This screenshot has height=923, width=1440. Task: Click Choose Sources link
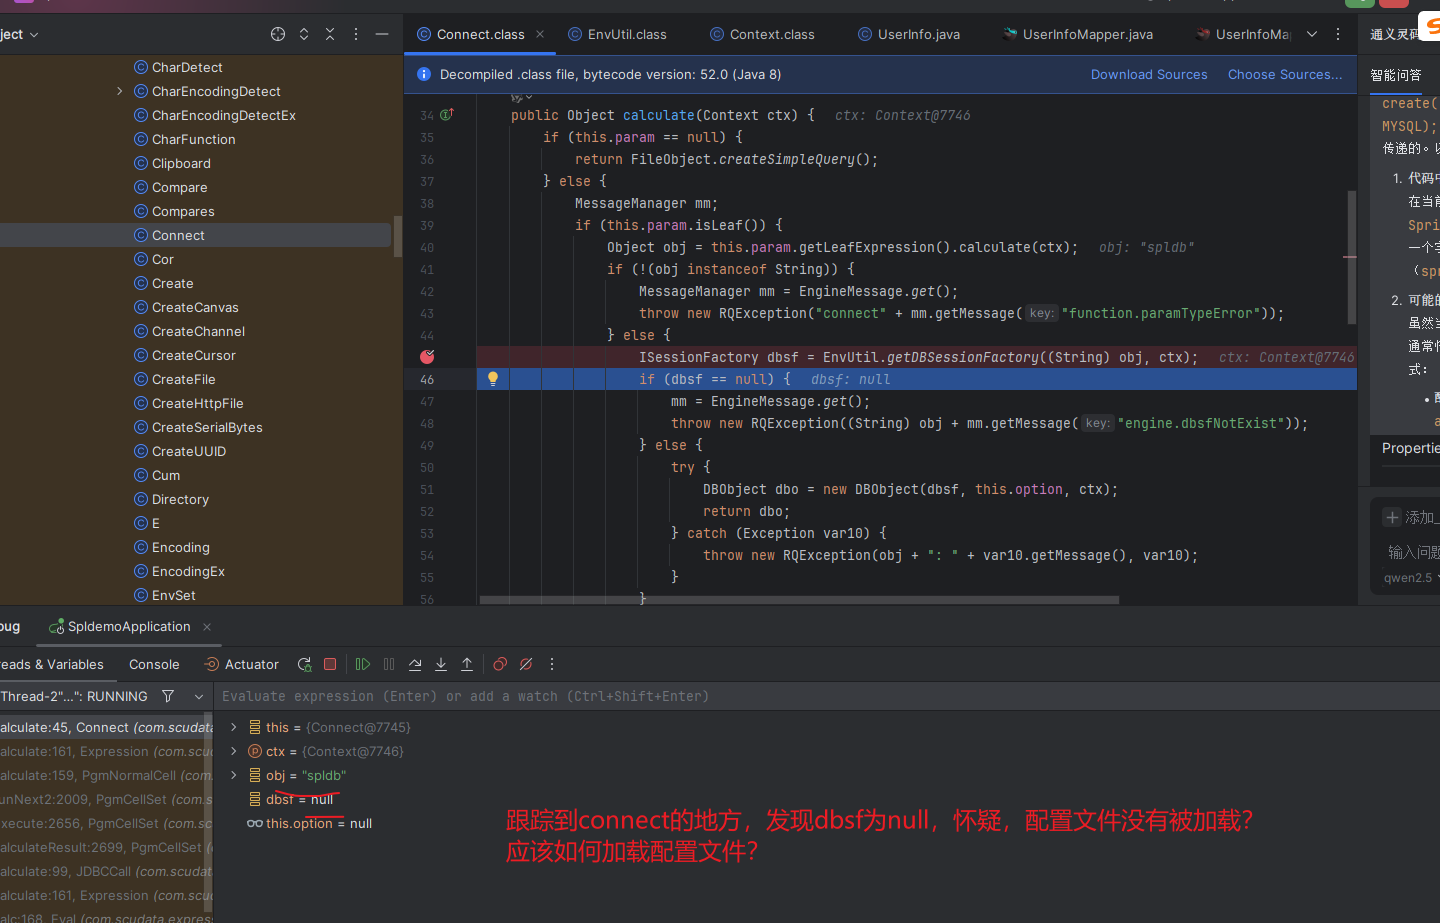tap(1284, 74)
